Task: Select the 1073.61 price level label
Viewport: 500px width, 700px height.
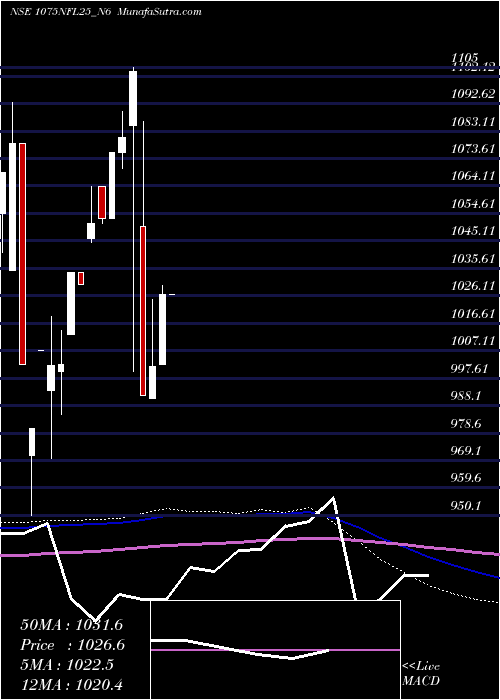Action: [x=473, y=149]
